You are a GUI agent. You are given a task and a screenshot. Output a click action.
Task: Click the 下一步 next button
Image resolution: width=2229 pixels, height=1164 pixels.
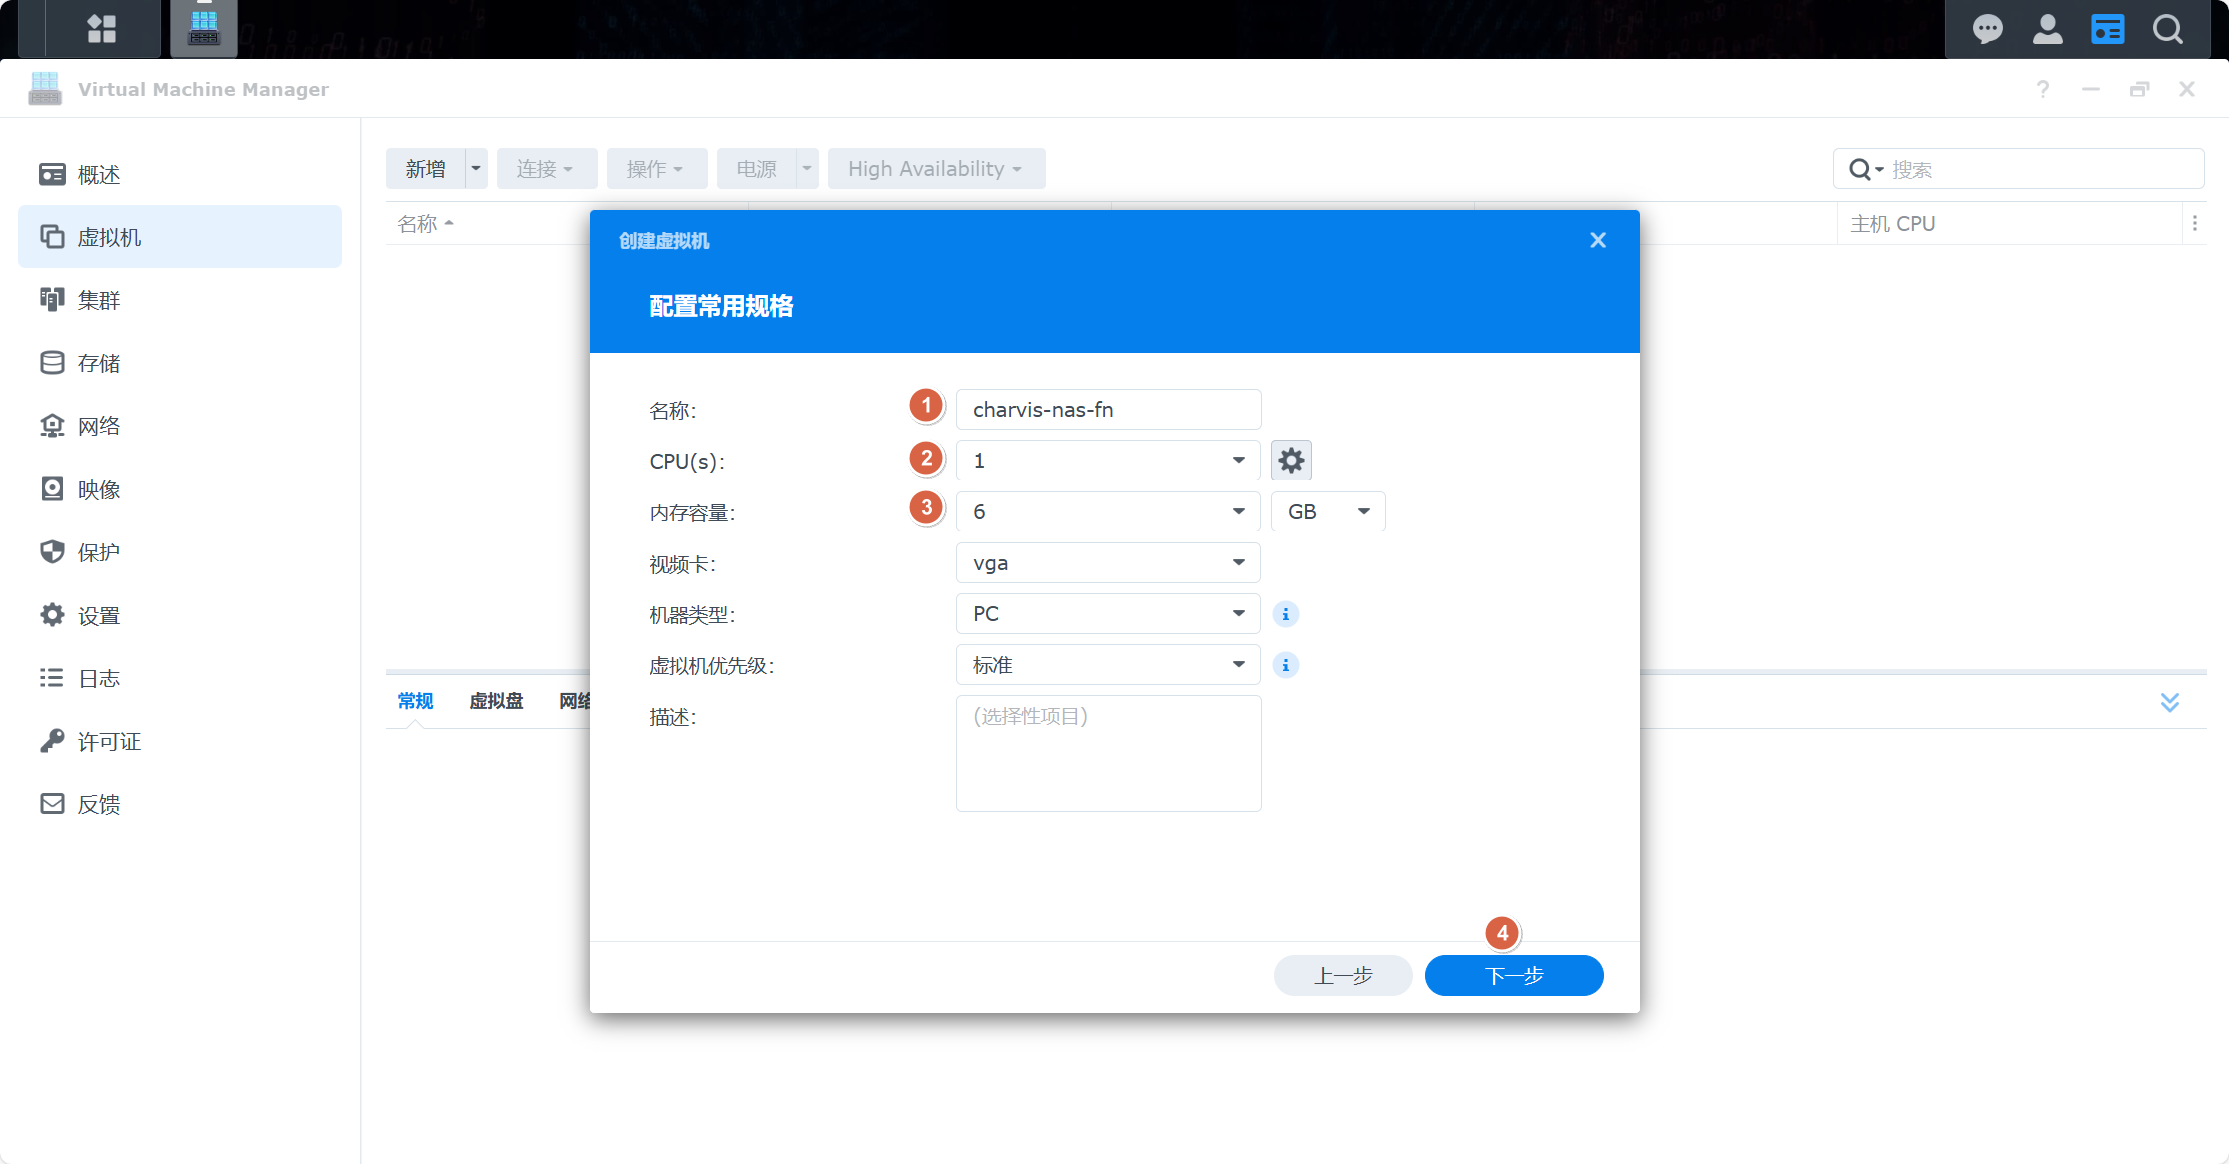[1513, 976]
